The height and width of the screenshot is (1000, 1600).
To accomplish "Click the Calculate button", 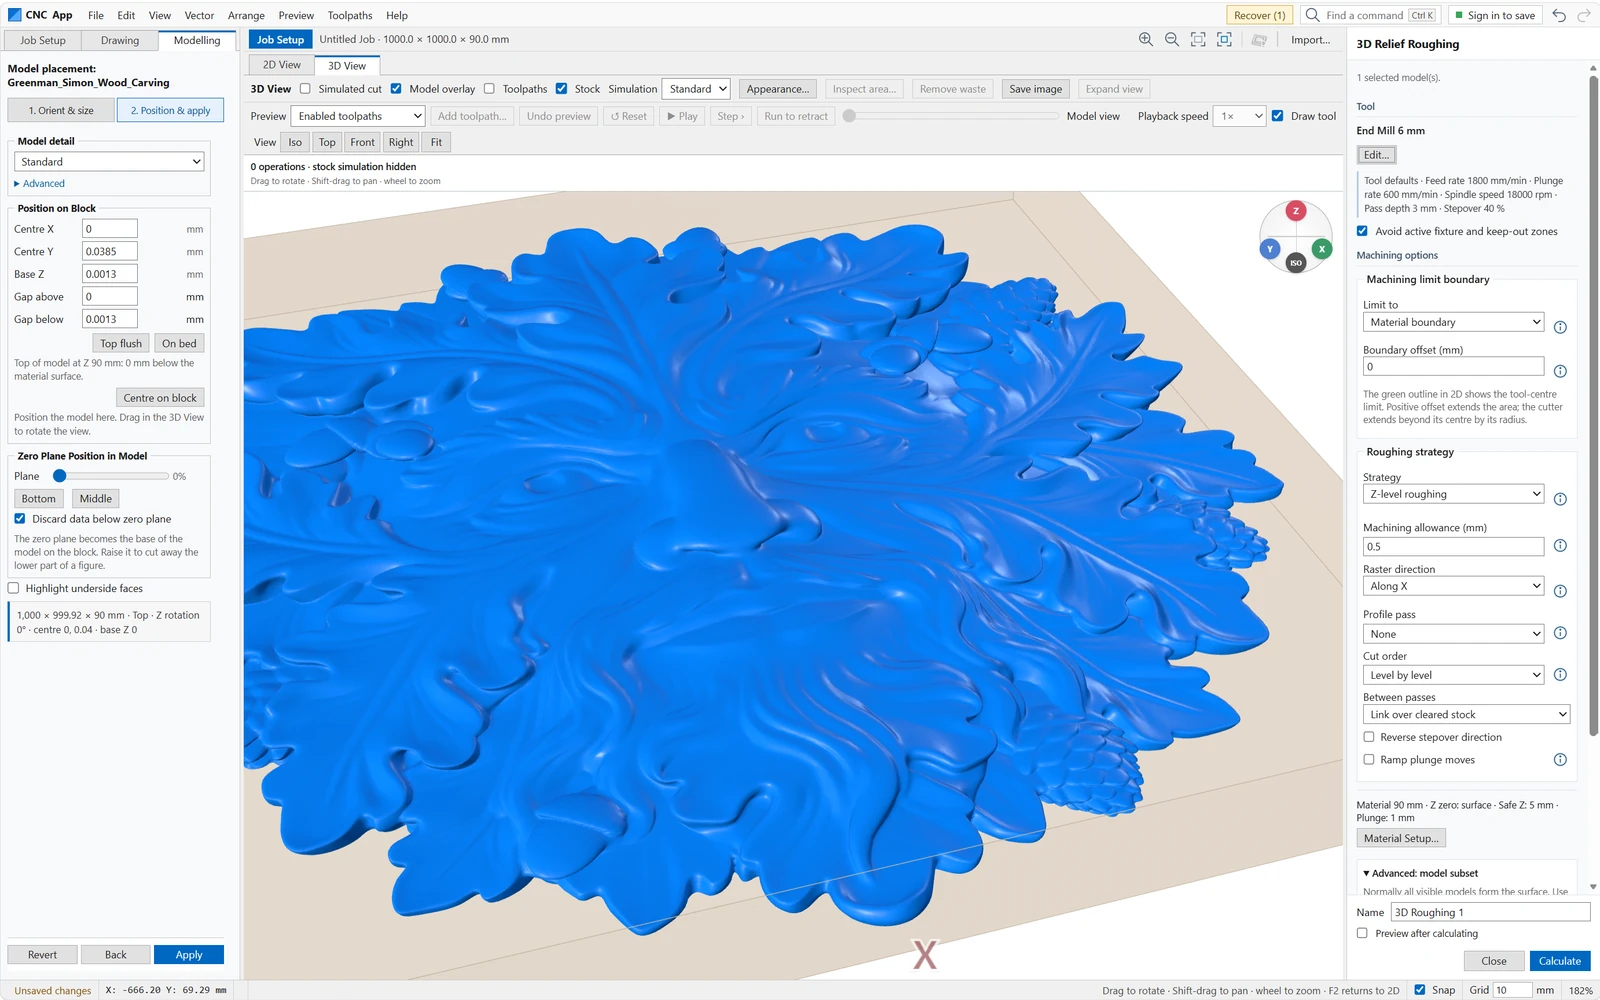I will coord(1560,961).
